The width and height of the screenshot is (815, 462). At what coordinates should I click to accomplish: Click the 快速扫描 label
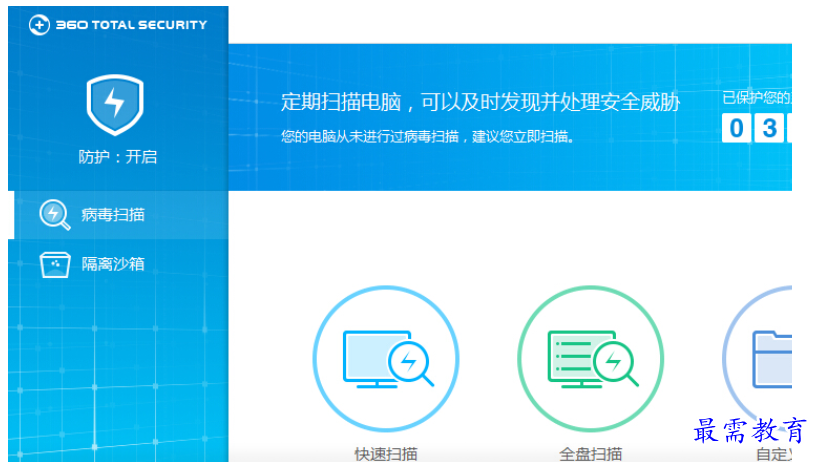coord(386,454)
